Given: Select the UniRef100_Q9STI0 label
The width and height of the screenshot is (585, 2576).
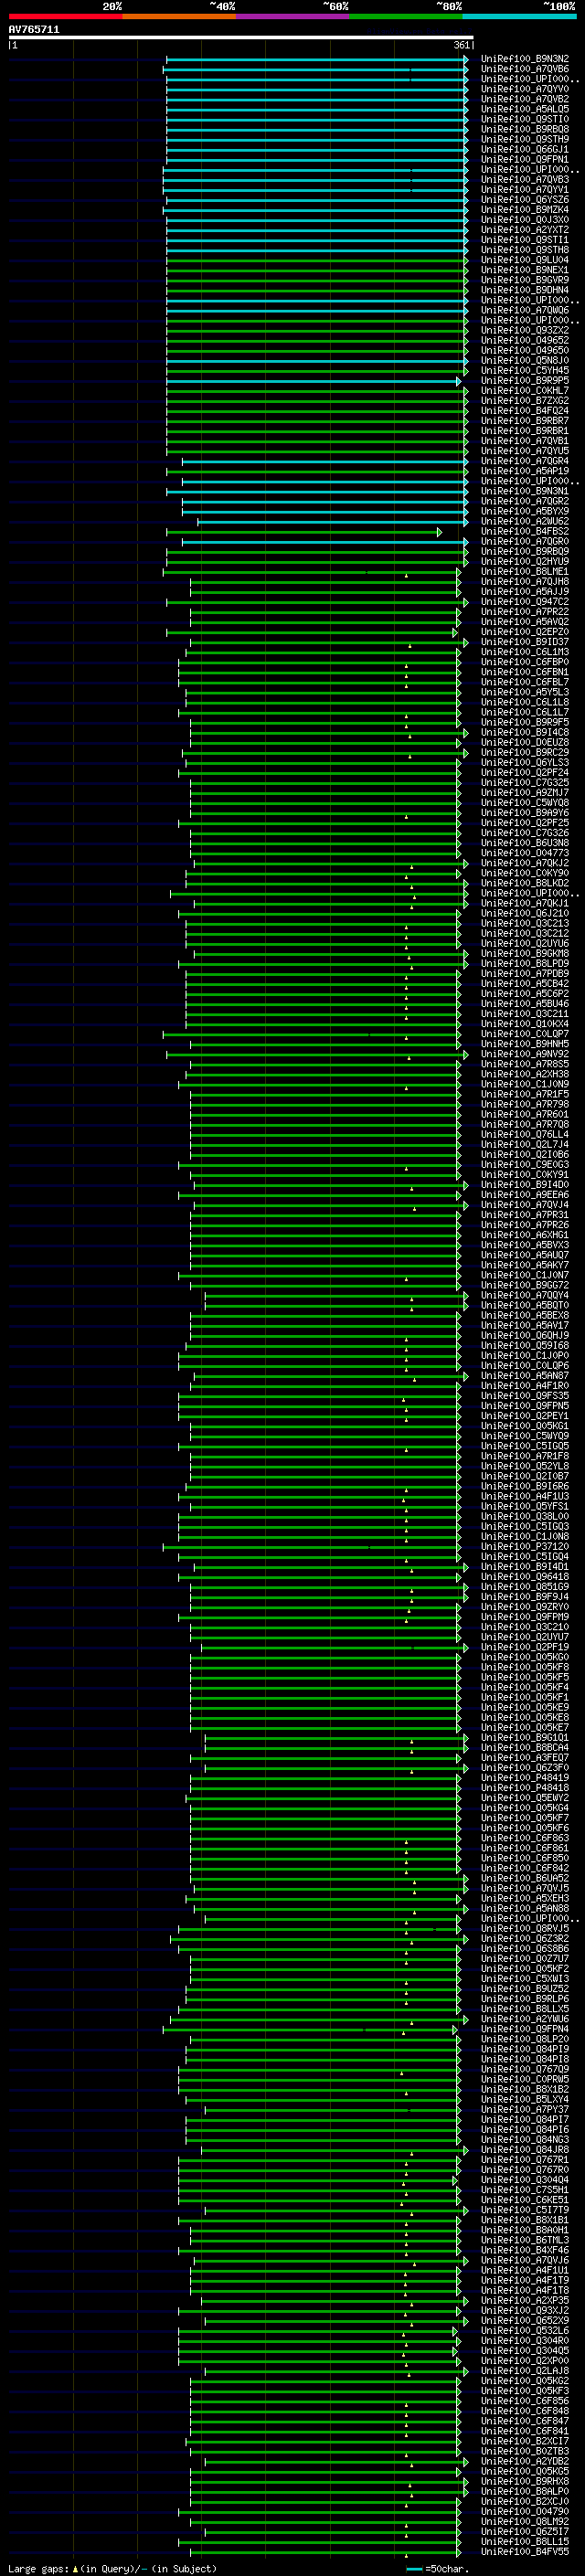Looking at the screenshot, I should pos(525,119).
